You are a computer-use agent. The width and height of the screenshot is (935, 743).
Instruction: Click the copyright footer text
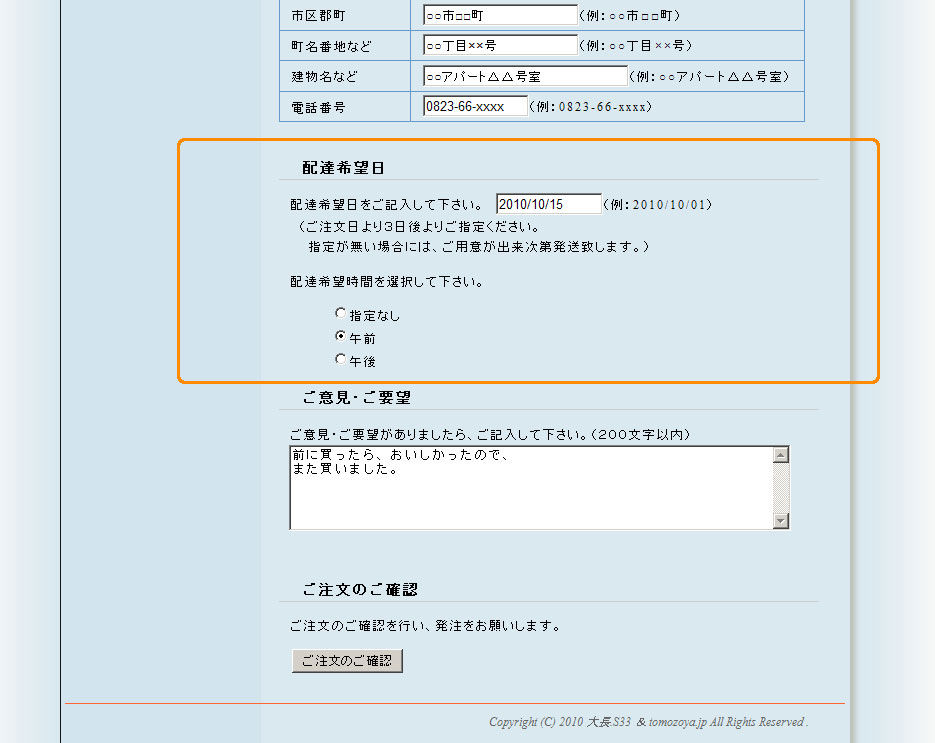648,722
